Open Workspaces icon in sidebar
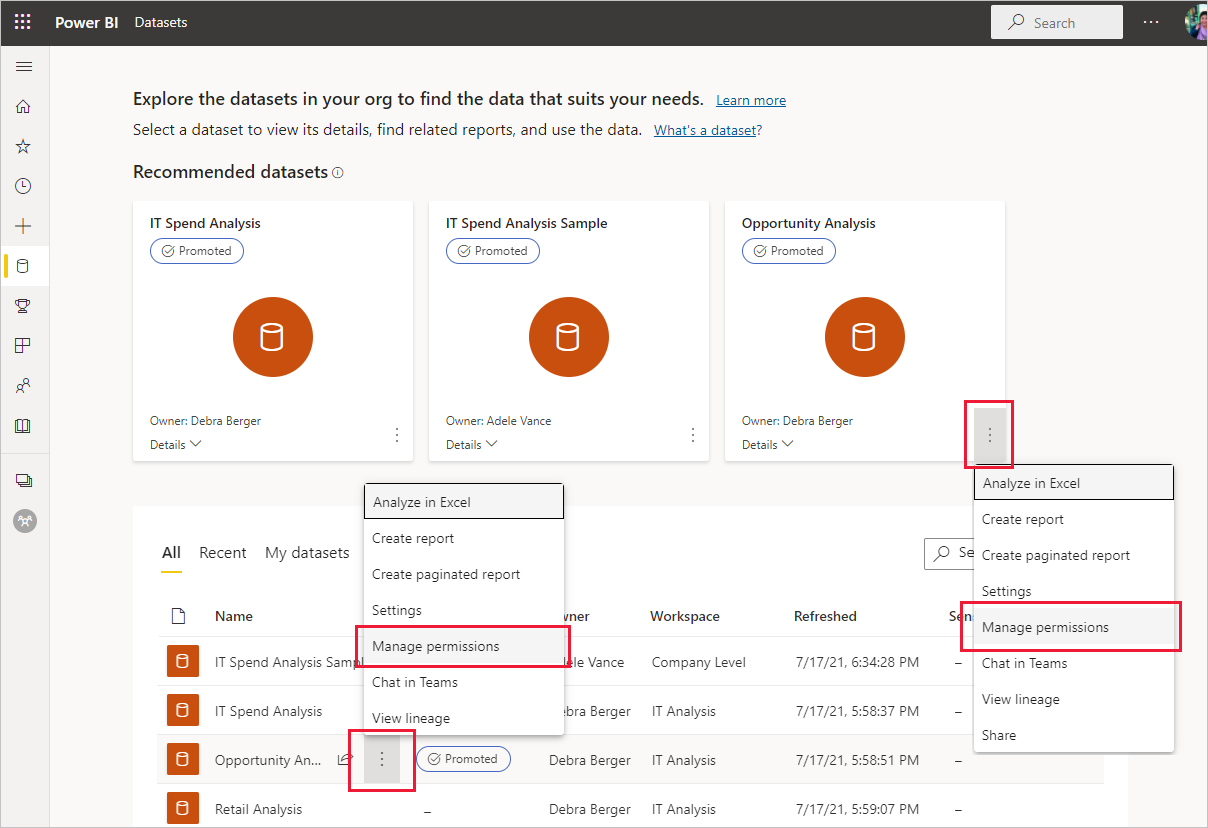This screenshot has width=1208, height=828. tap(24, 481)
